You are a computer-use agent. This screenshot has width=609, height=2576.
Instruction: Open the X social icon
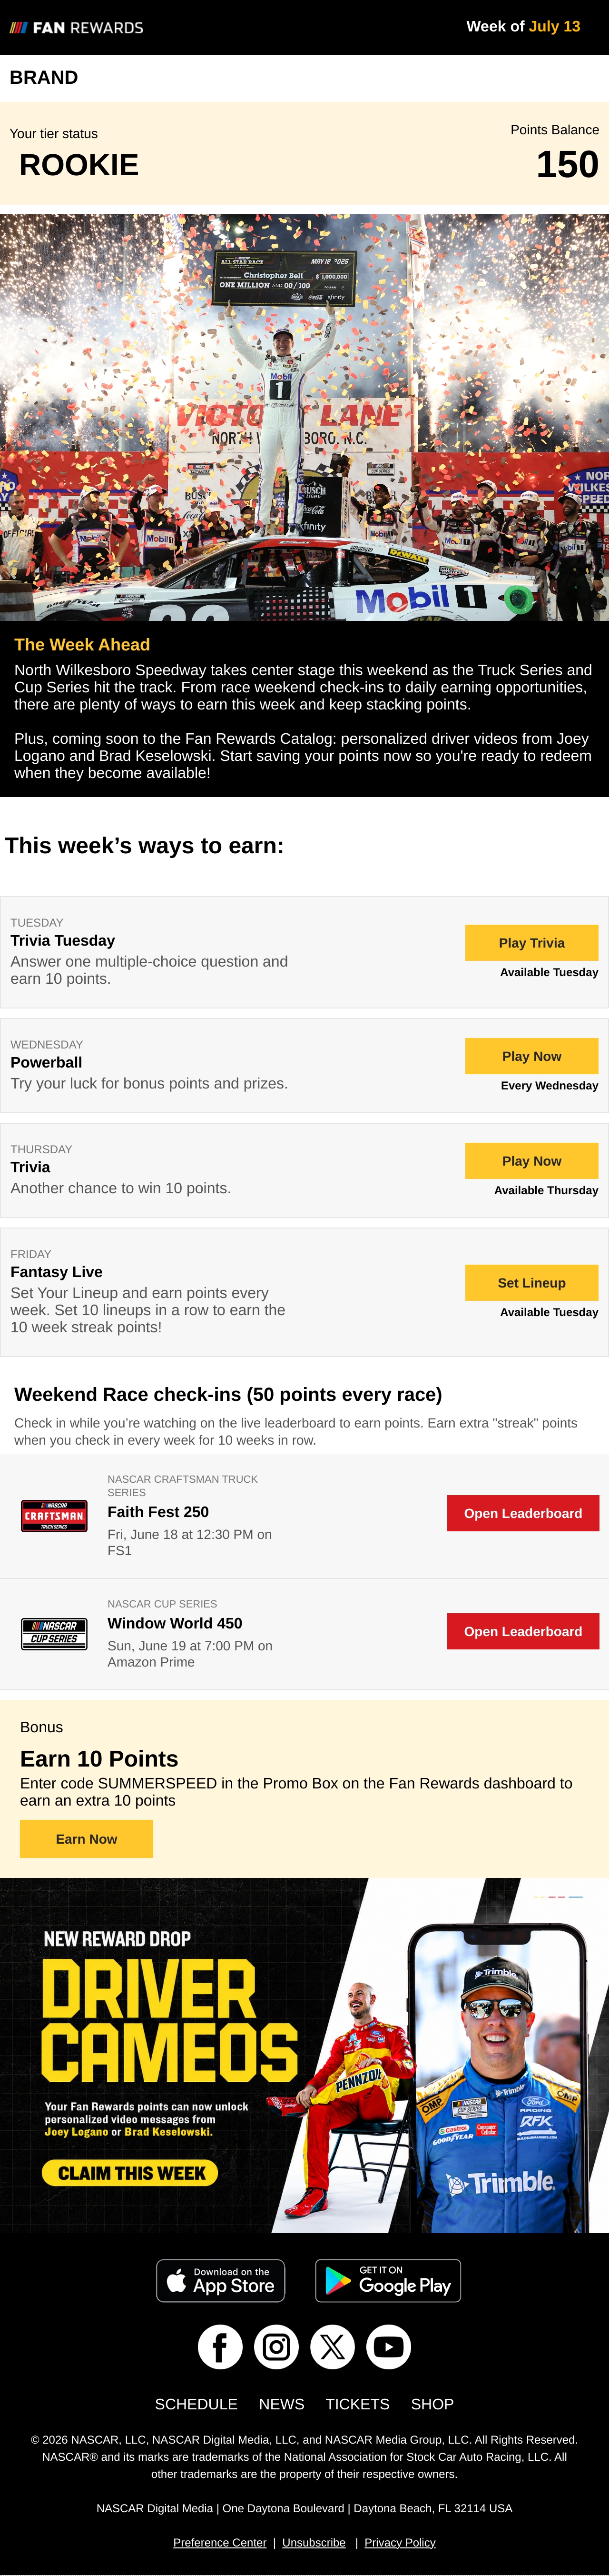point(332,2346)
